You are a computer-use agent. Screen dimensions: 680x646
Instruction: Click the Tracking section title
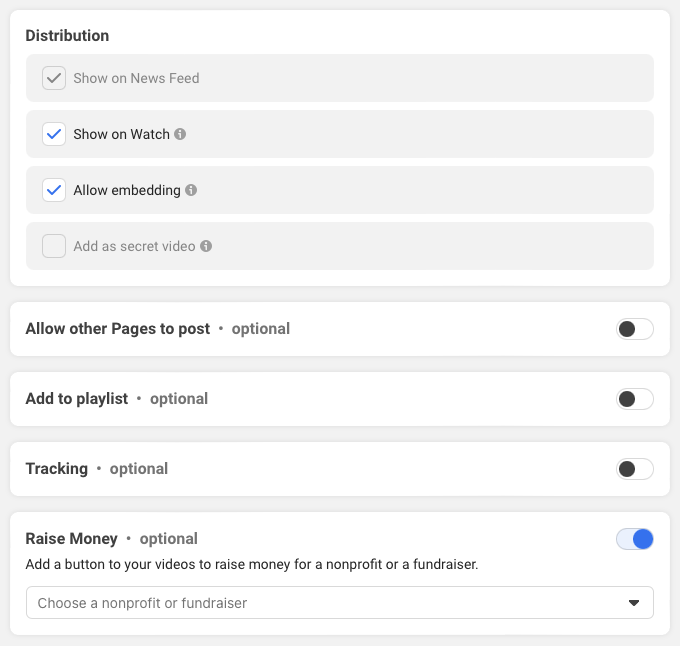click(57, 469)
